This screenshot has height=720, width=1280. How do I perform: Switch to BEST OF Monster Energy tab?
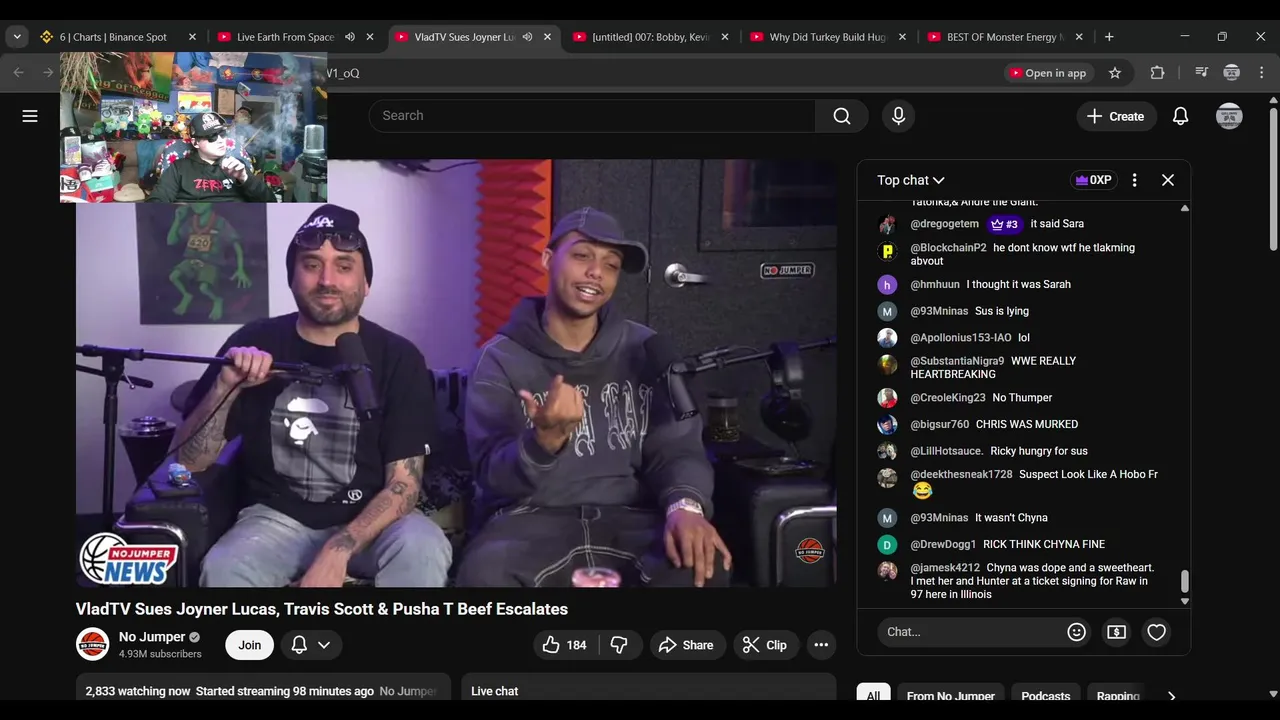(994, 37)
